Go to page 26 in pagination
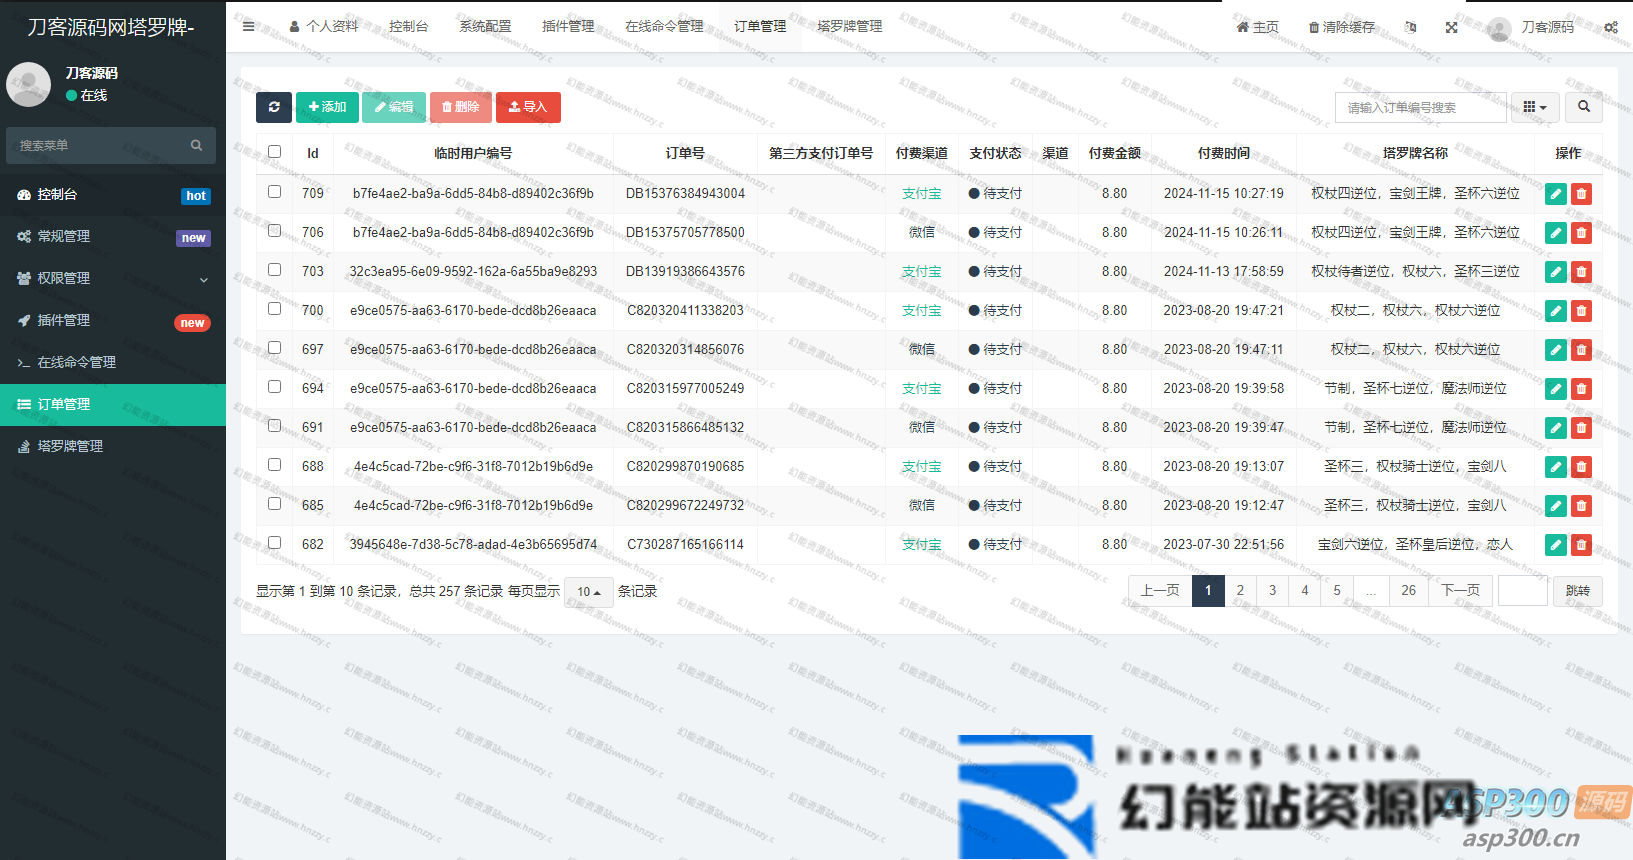 (1408, 591)
